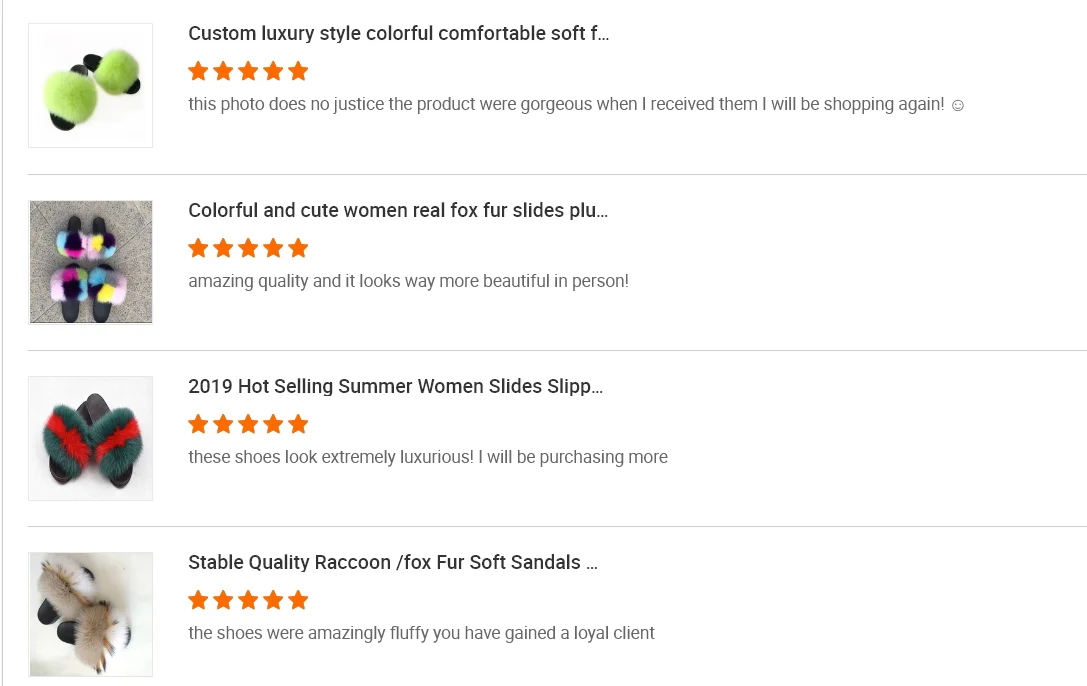View the raccoon fur sandals thumbnail
Viewport: 1087px width, 686px height.
click(x=90, y=614)
